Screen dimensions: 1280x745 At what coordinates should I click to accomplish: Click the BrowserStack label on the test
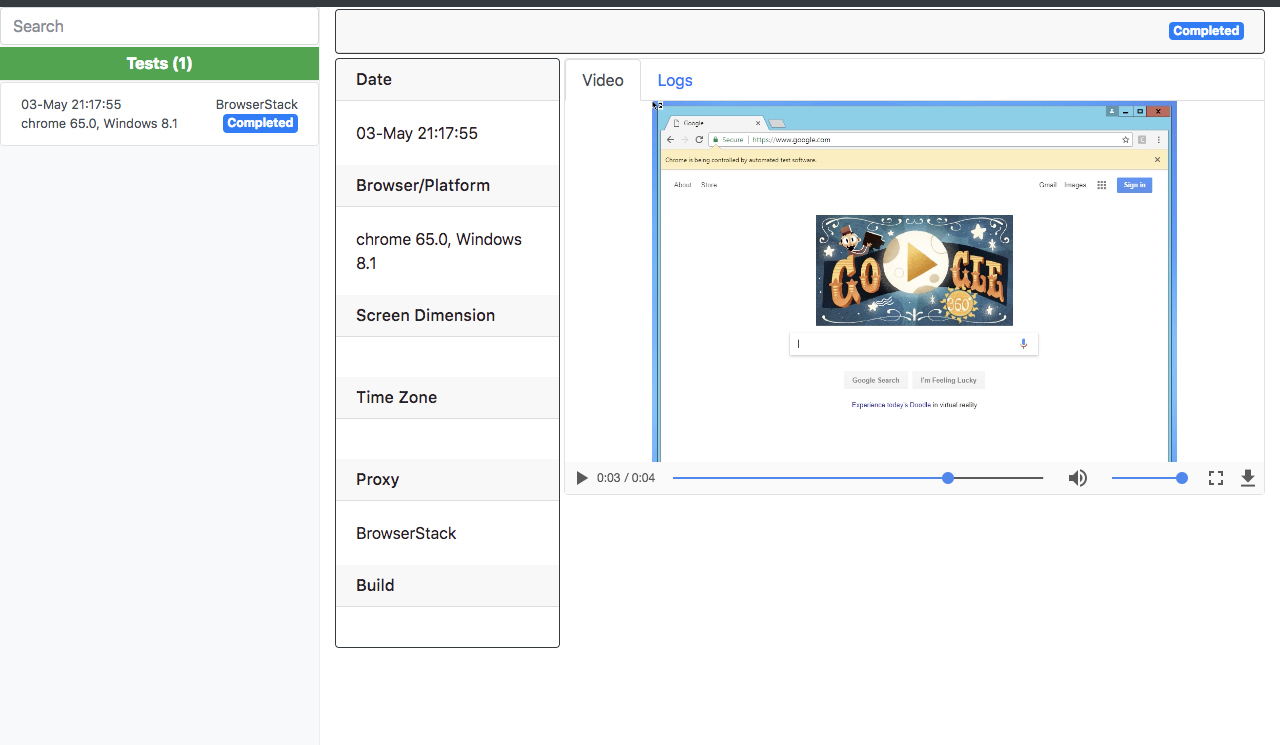click(257, 104)
